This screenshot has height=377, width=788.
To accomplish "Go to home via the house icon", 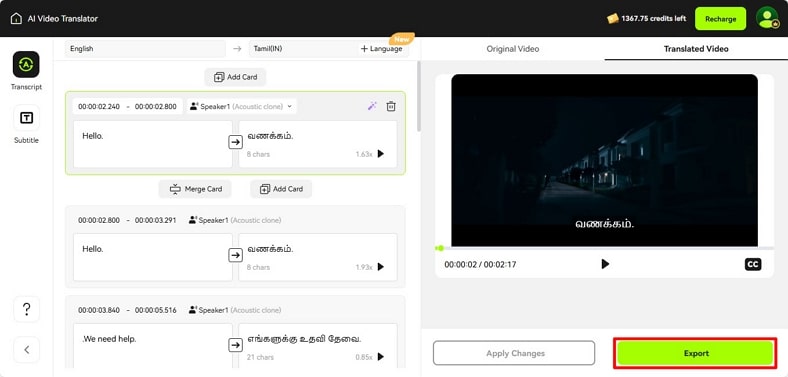I will pos(16,19).
